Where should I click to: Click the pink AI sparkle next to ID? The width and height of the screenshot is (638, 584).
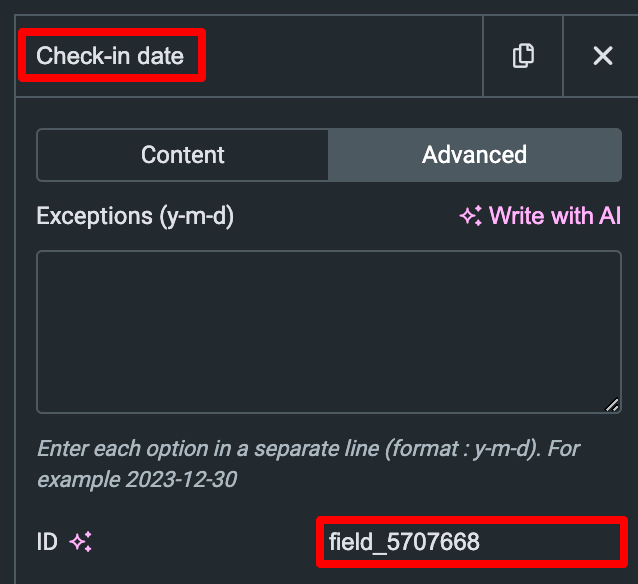coord(80,542)
